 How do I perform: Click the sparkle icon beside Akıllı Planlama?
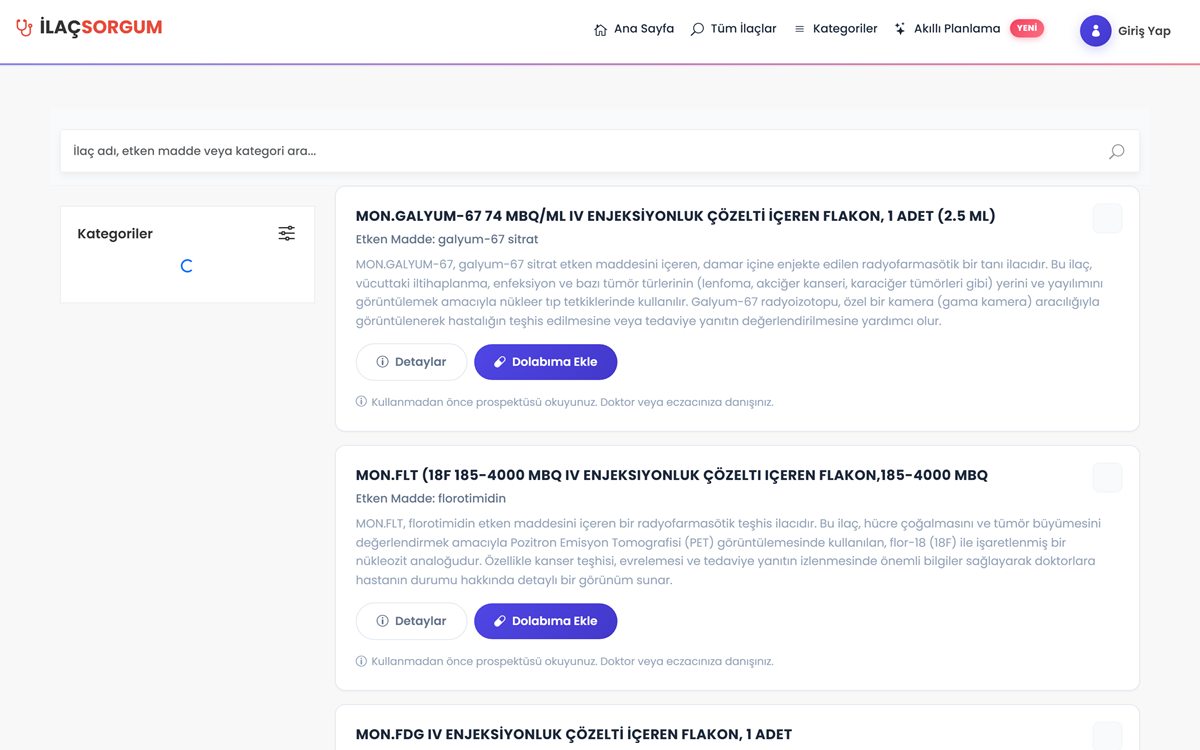click(900, 29)
